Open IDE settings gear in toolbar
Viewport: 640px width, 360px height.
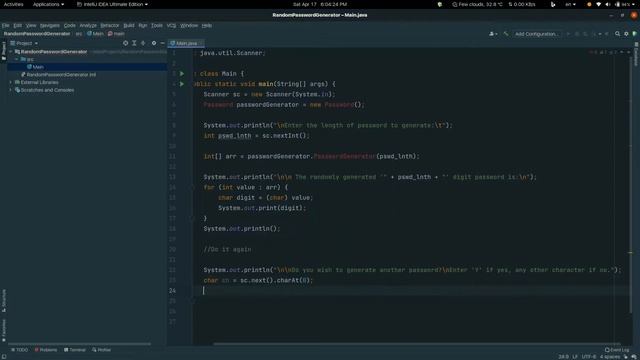tap(626, 34)
